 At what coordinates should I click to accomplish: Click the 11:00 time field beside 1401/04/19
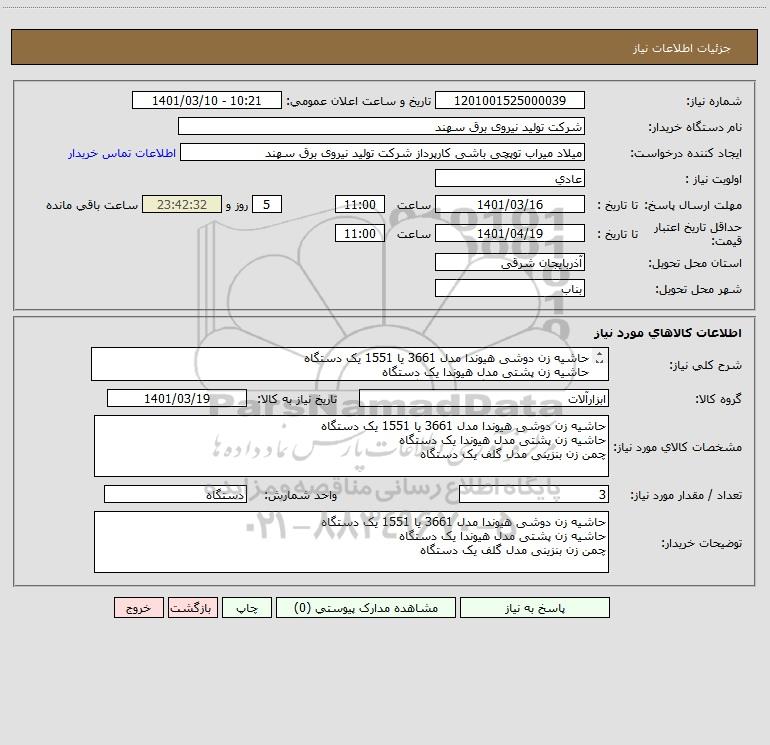(x=359, y=233)
